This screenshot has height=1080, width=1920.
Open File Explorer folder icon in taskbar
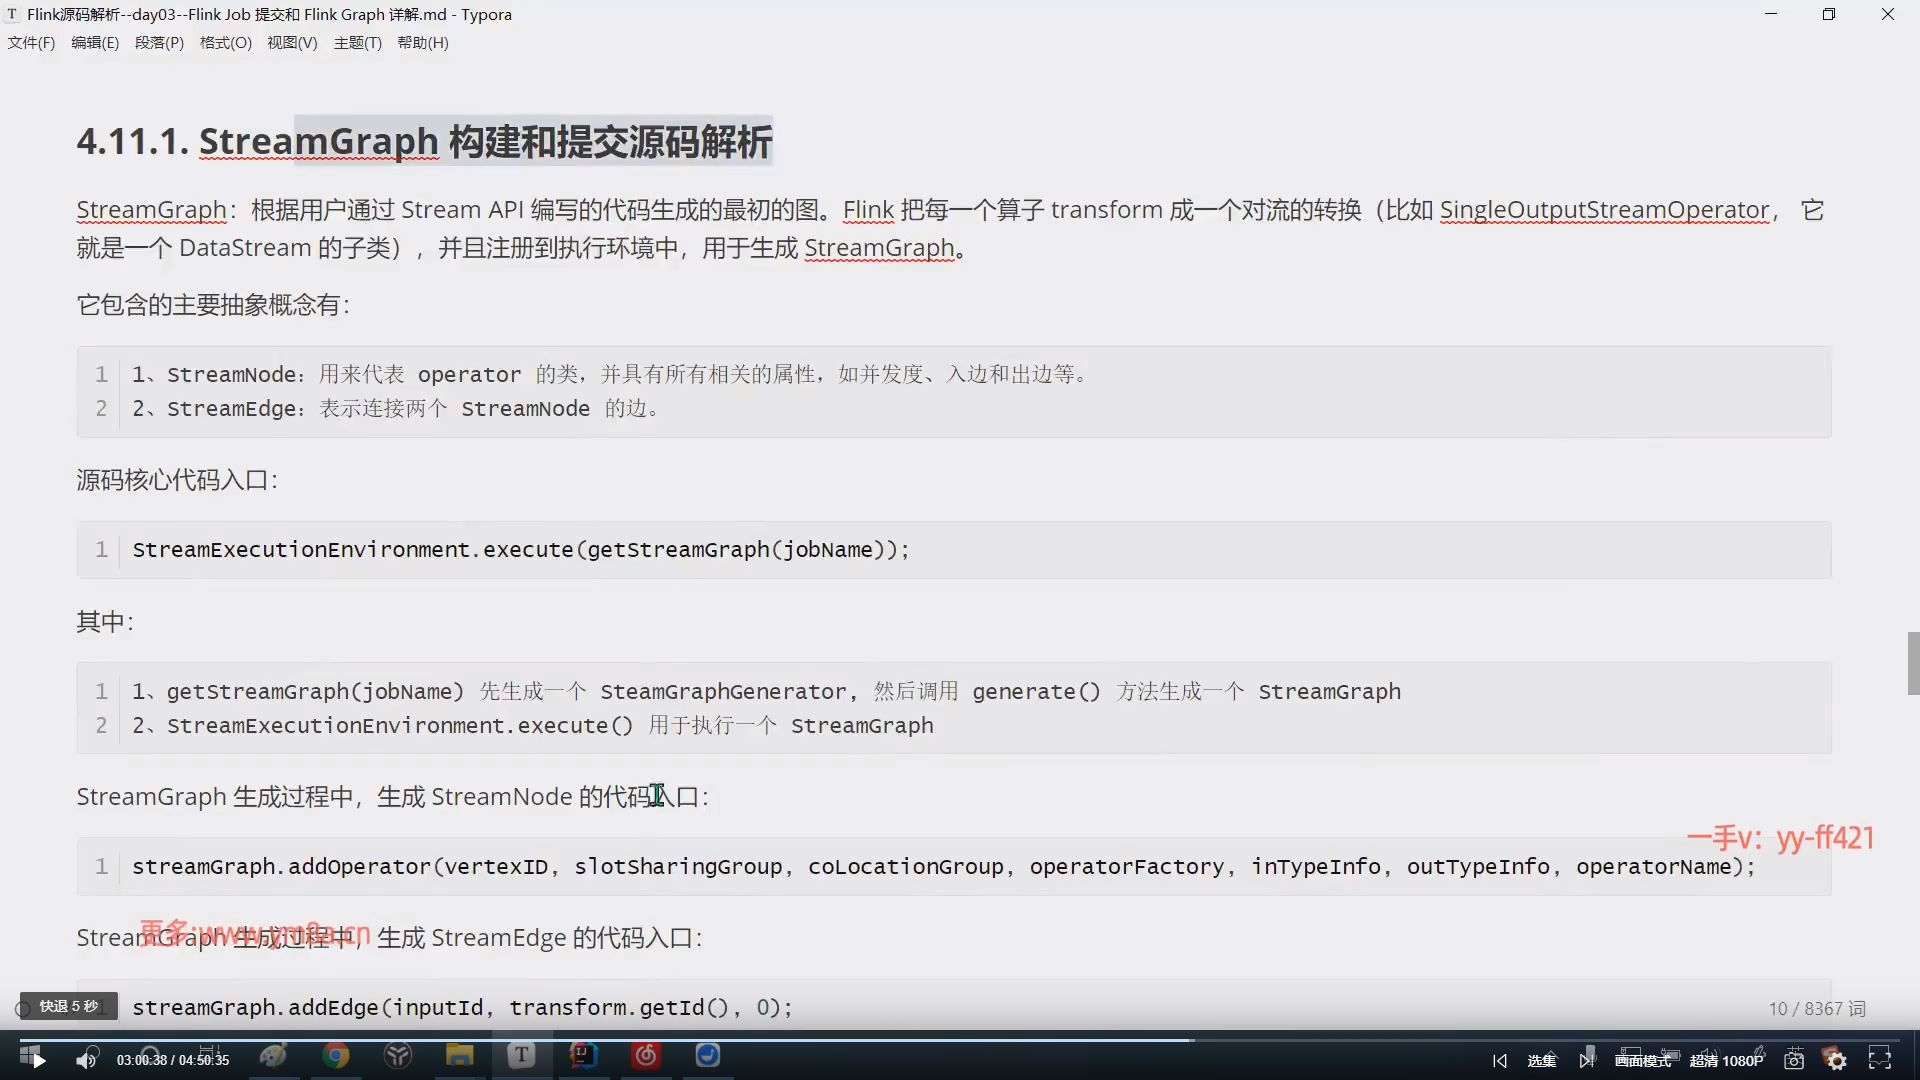coord(459,1056)
